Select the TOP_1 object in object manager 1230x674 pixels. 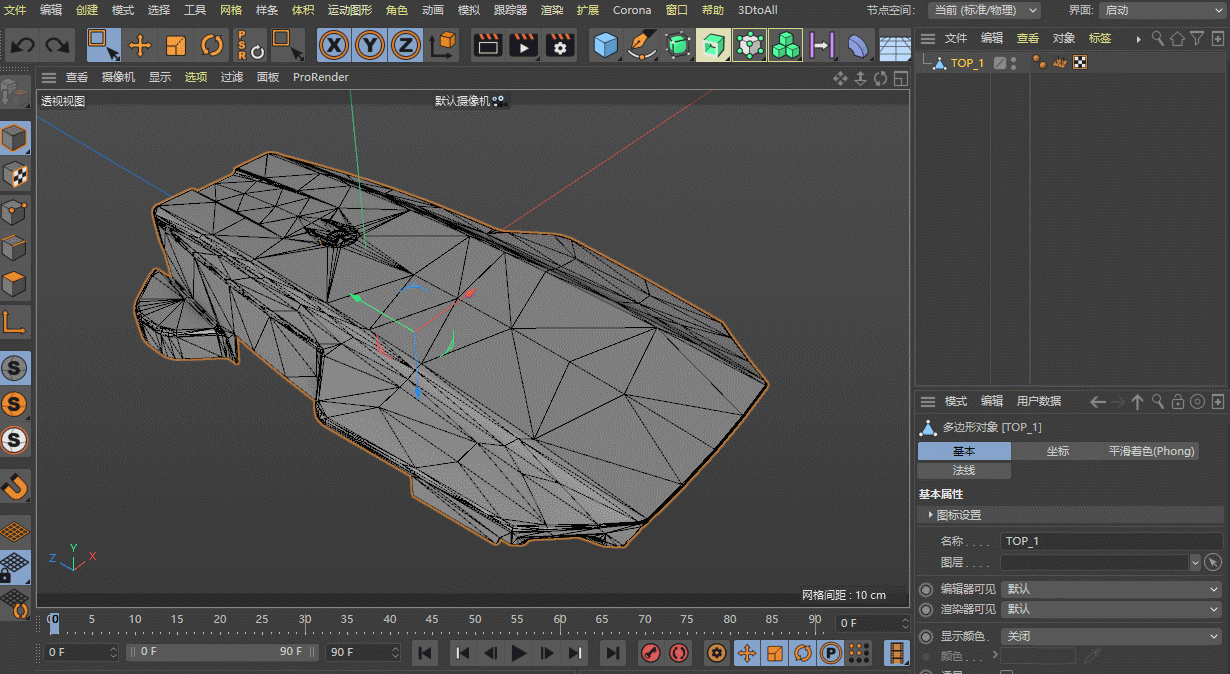(966, 63)
